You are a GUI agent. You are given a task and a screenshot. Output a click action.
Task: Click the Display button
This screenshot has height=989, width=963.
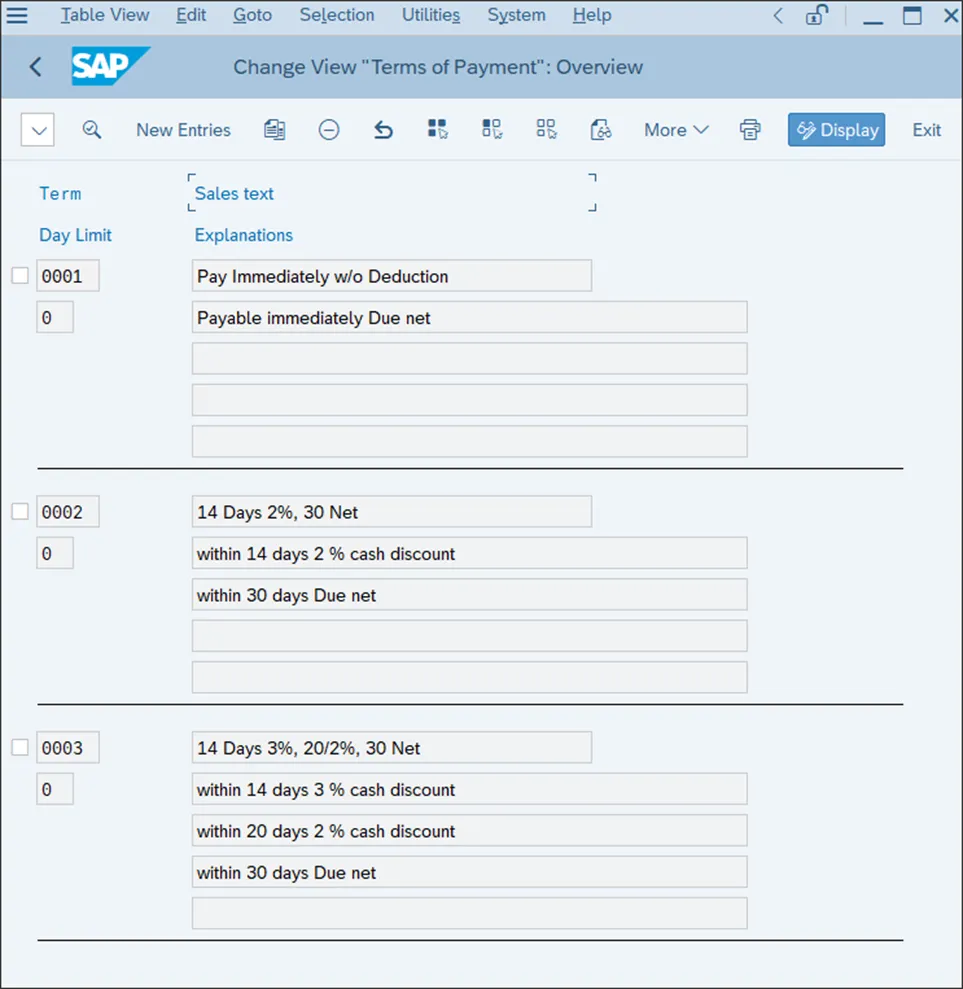pyautogui.click(x=836, y=130)
